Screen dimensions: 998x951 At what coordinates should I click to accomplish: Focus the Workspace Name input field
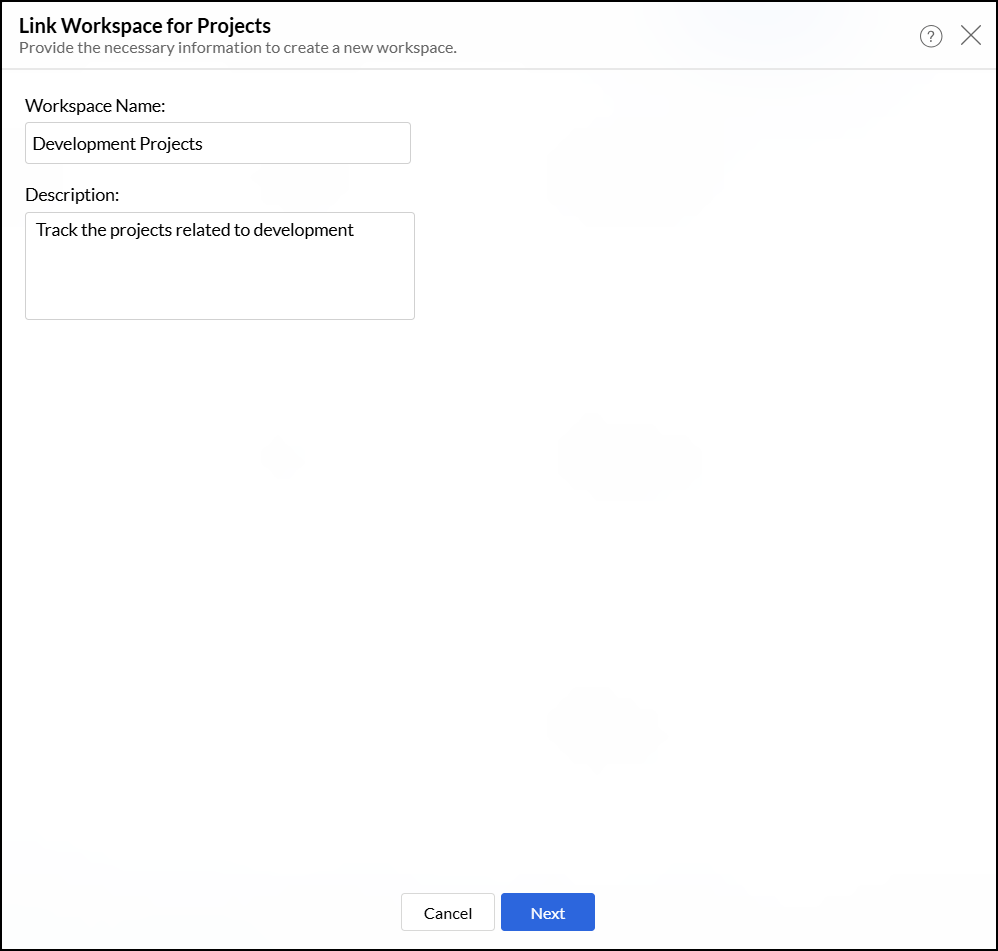(x=217, y=143)
